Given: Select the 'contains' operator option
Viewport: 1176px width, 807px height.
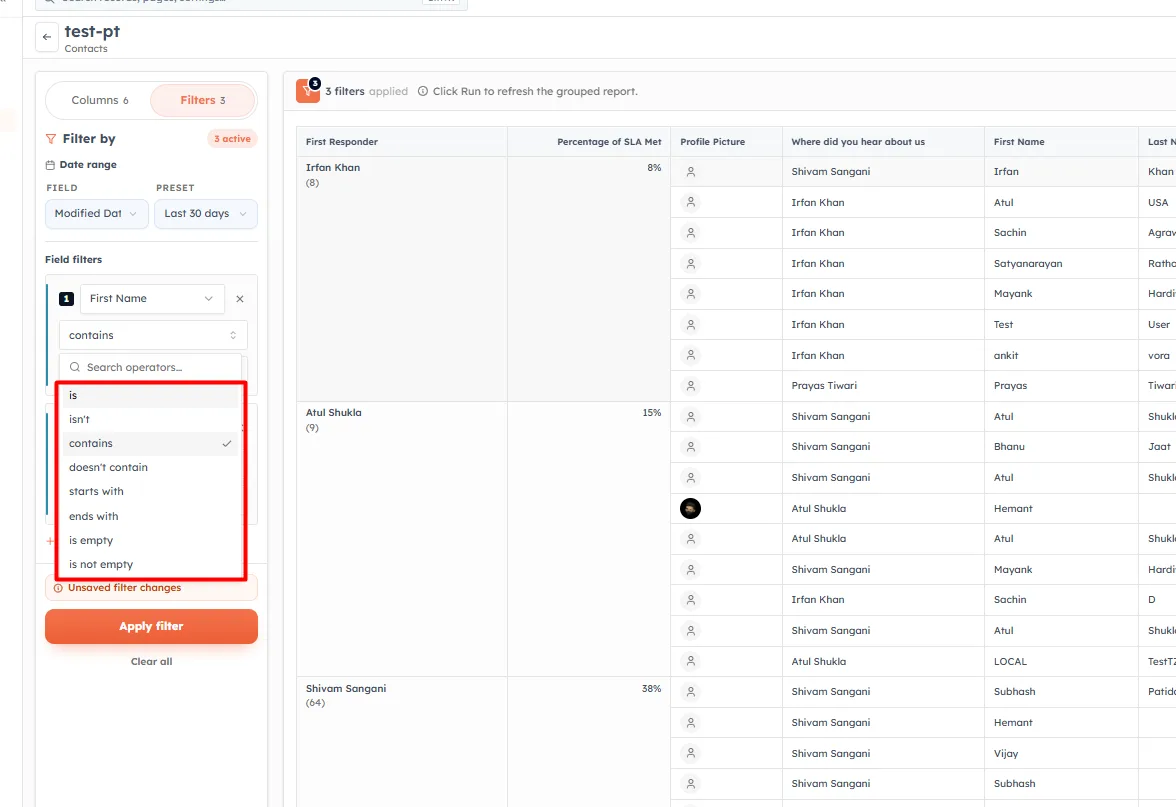Looking at the screenshot, I should (x=150, y=443).
